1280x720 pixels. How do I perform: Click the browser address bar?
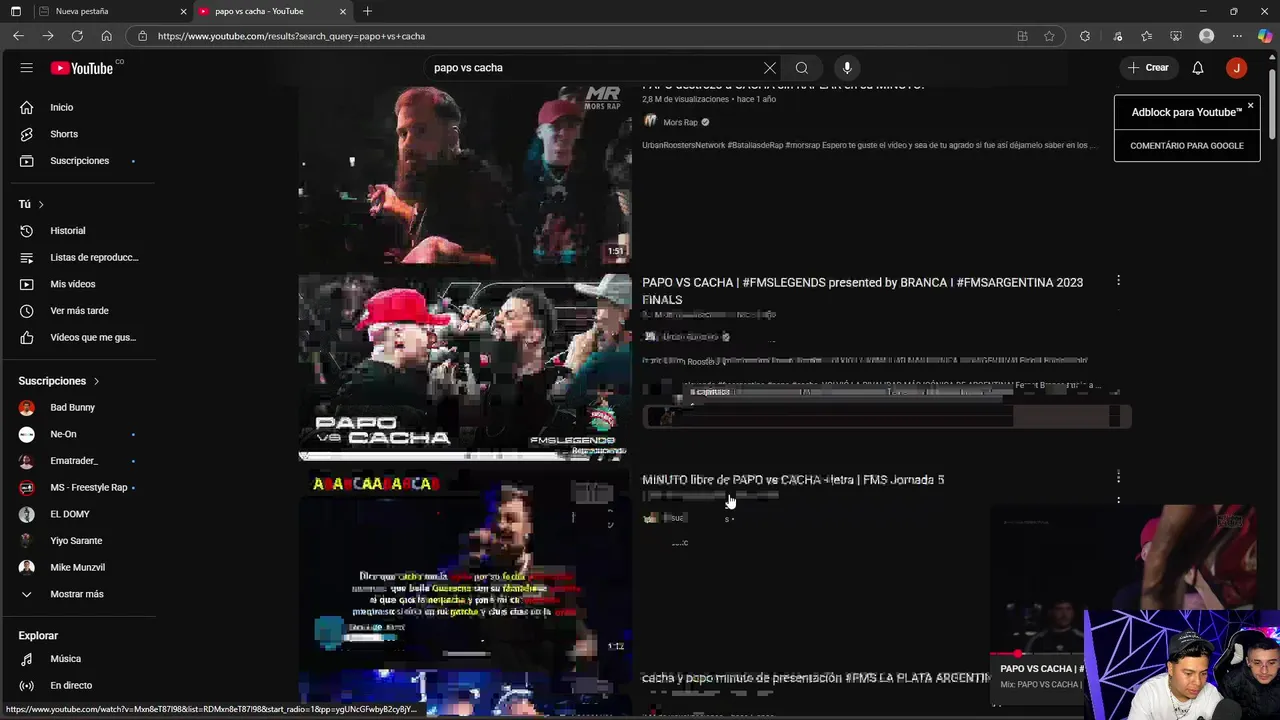coord(580,36)
